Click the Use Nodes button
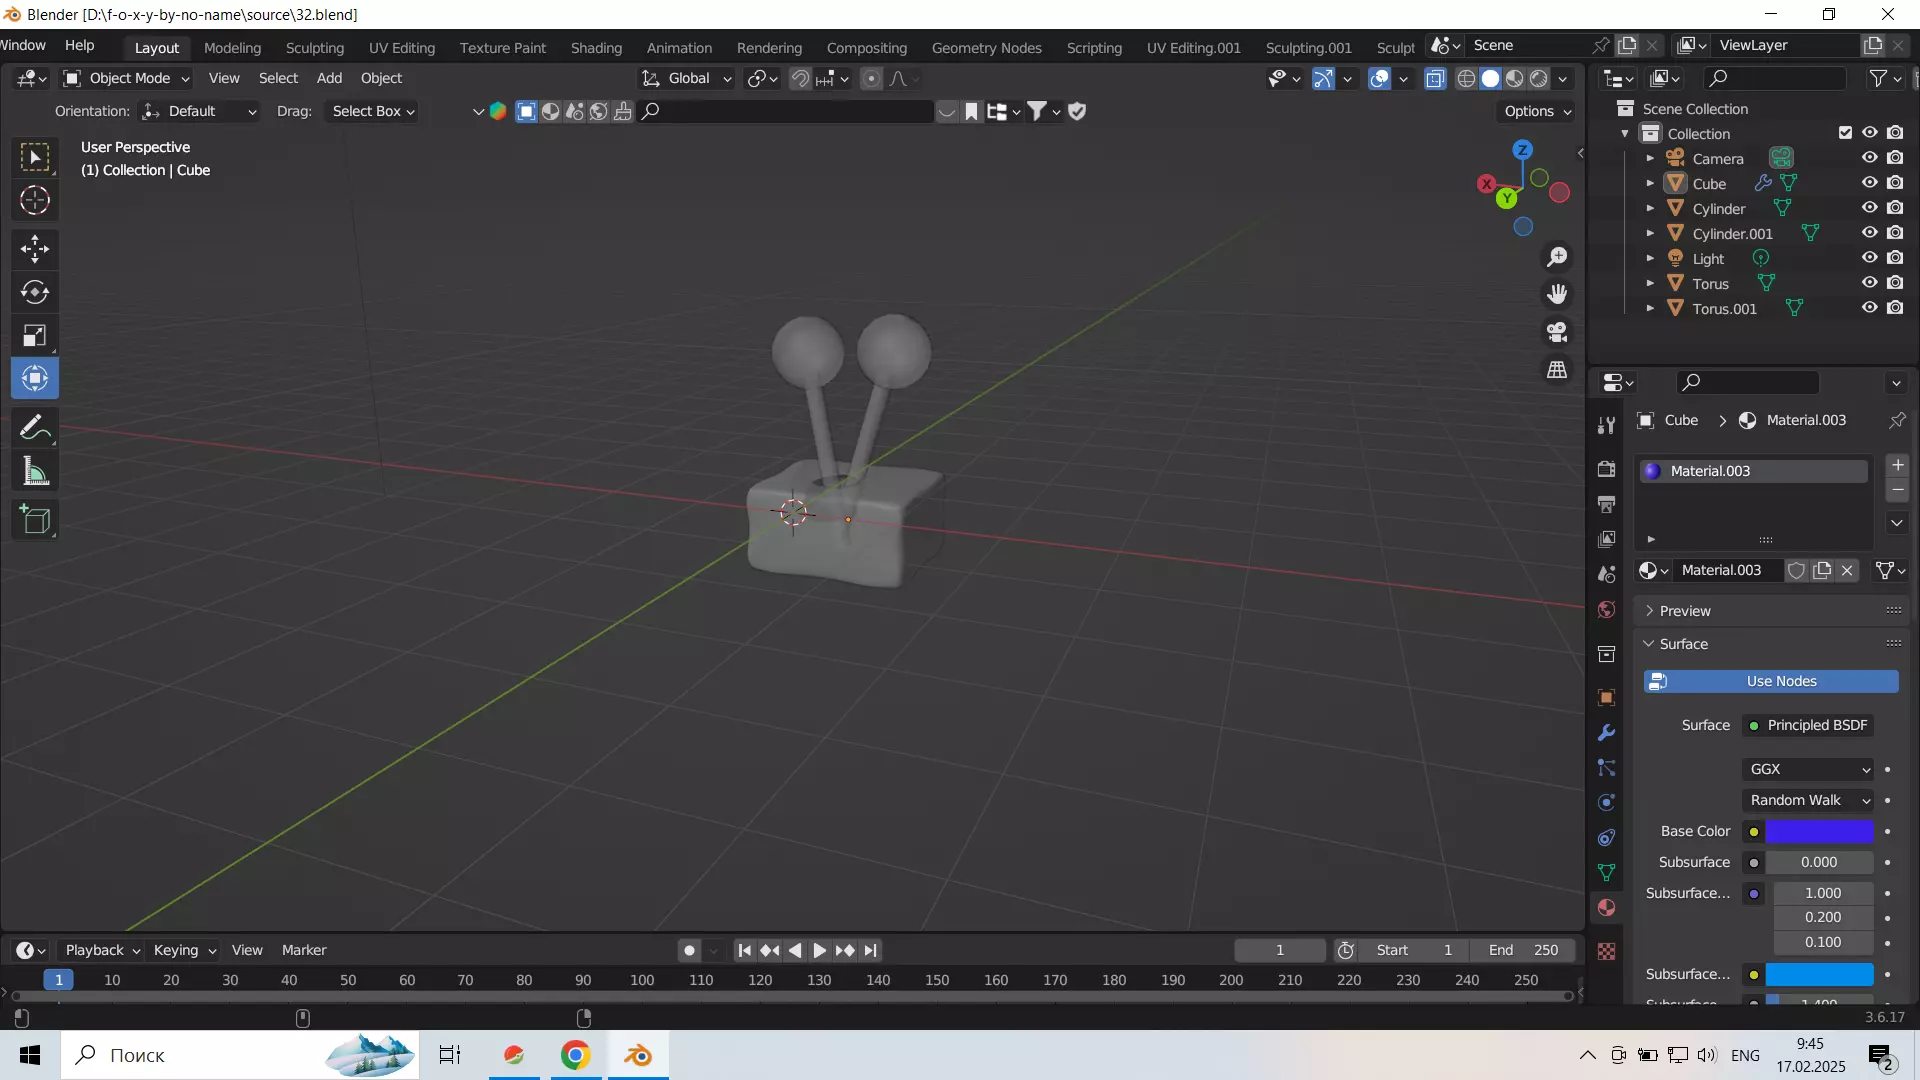 1771,681
